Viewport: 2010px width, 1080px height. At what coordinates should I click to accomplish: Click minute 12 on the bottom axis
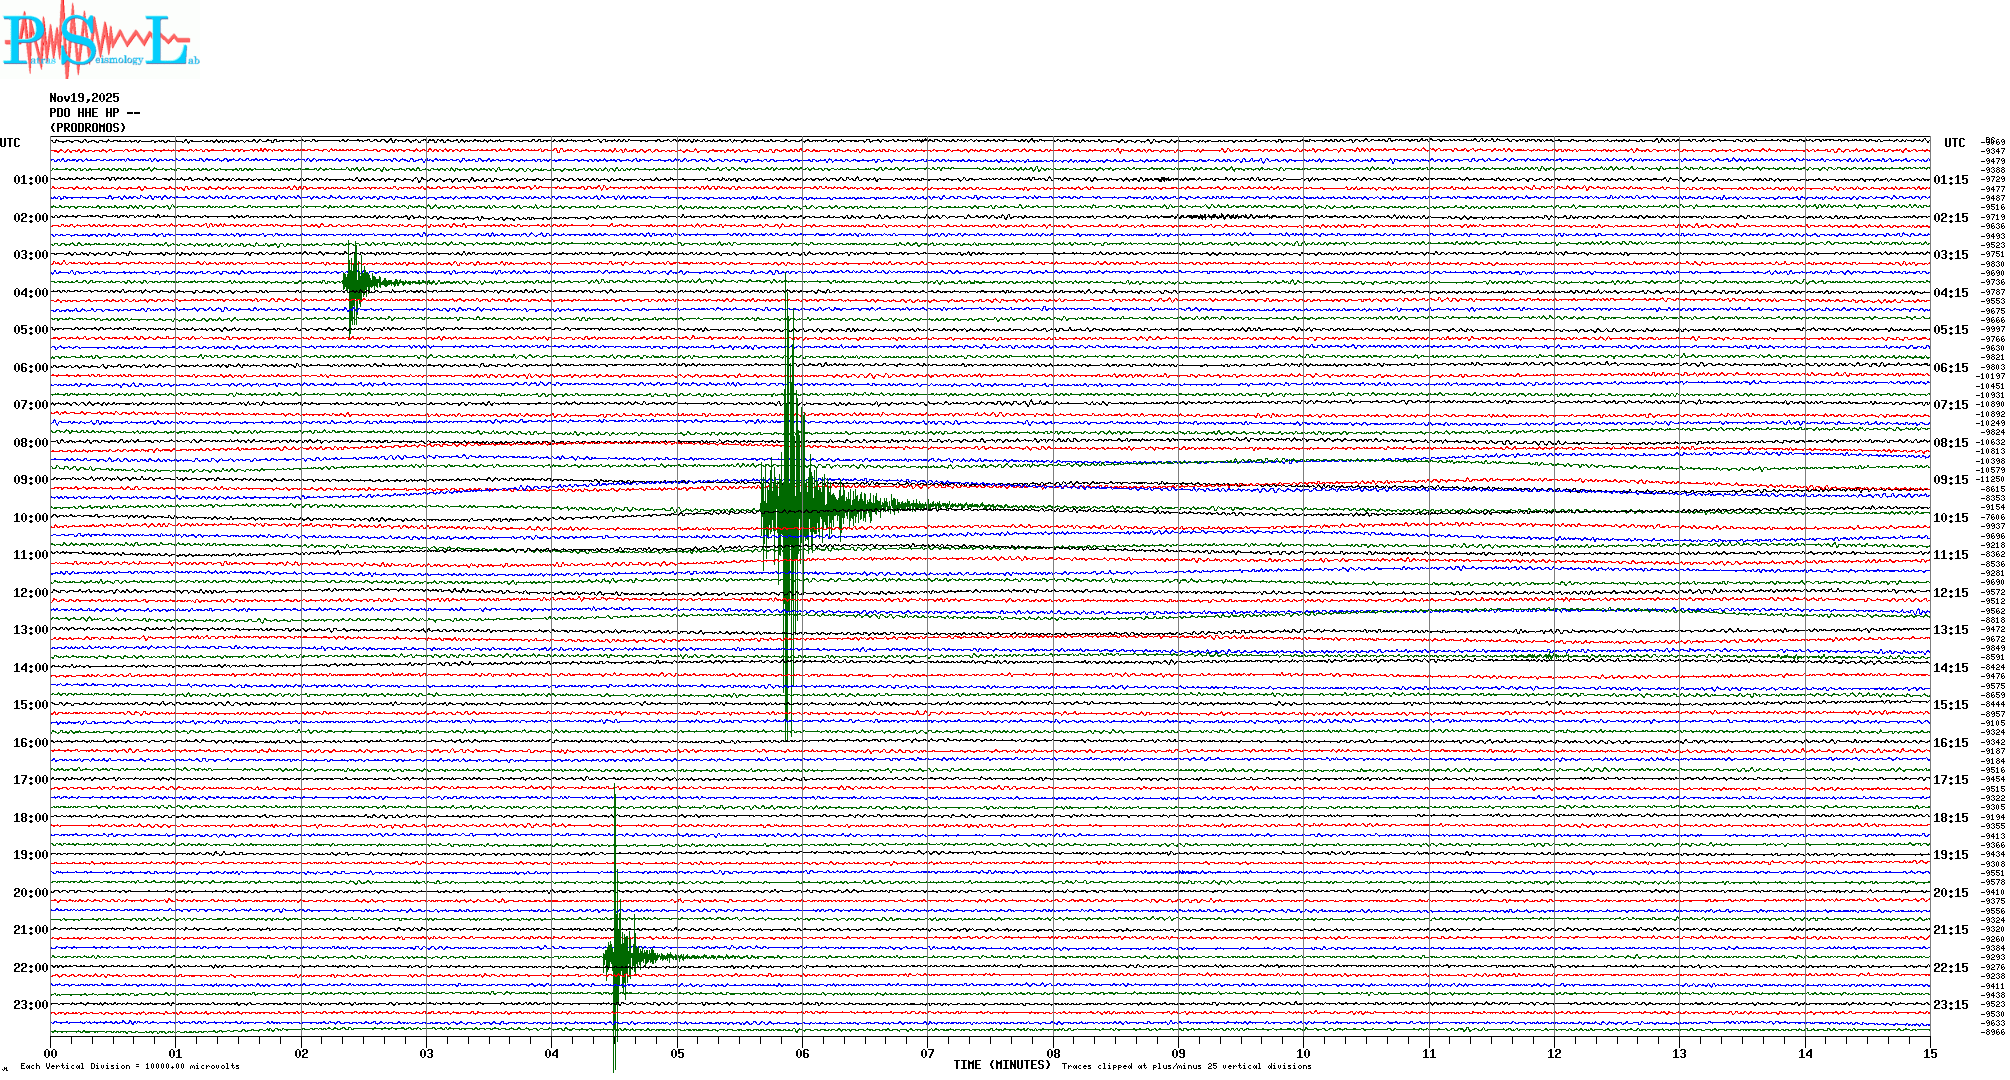1554,1053
